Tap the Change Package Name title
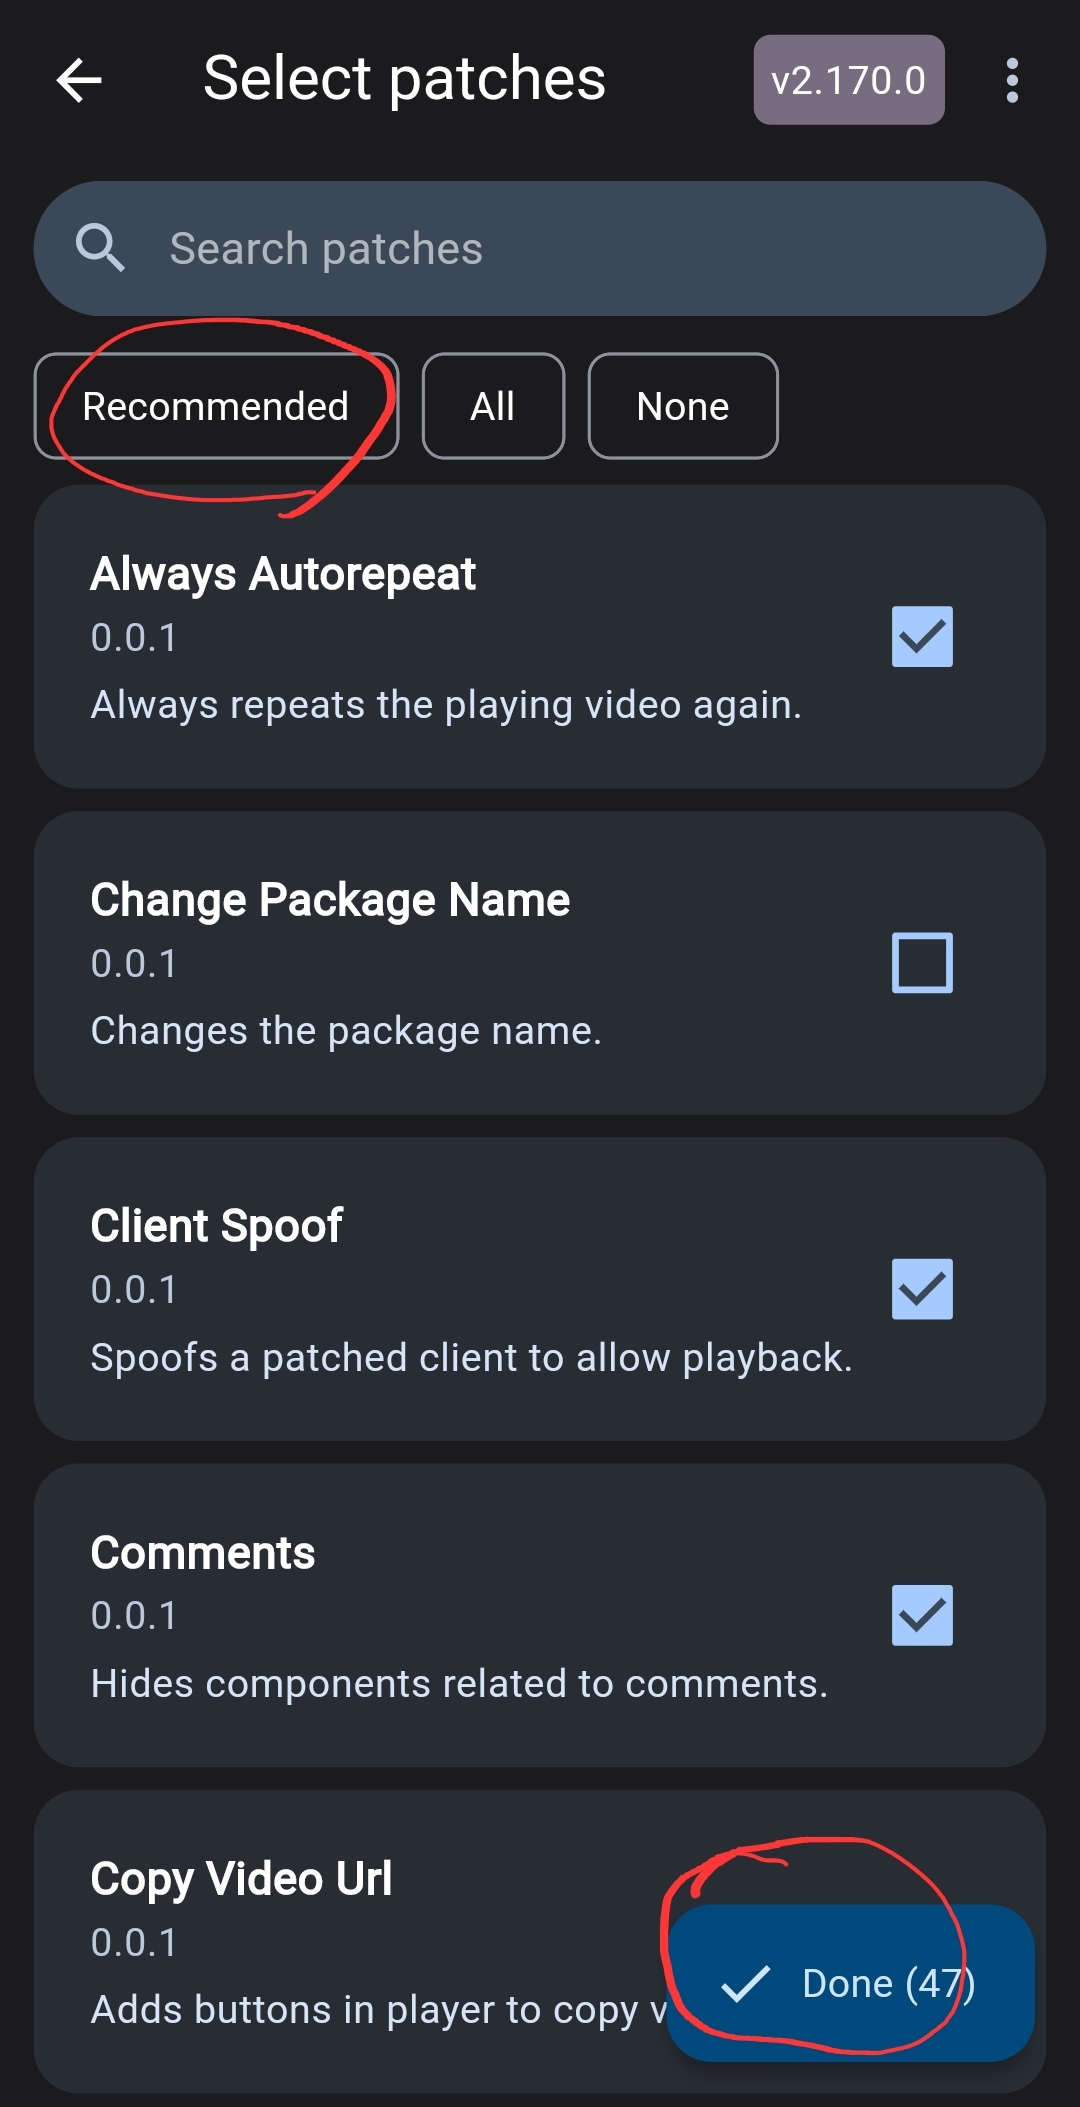This screenshot has width=1080, height=2107. [x=330, y=900]
